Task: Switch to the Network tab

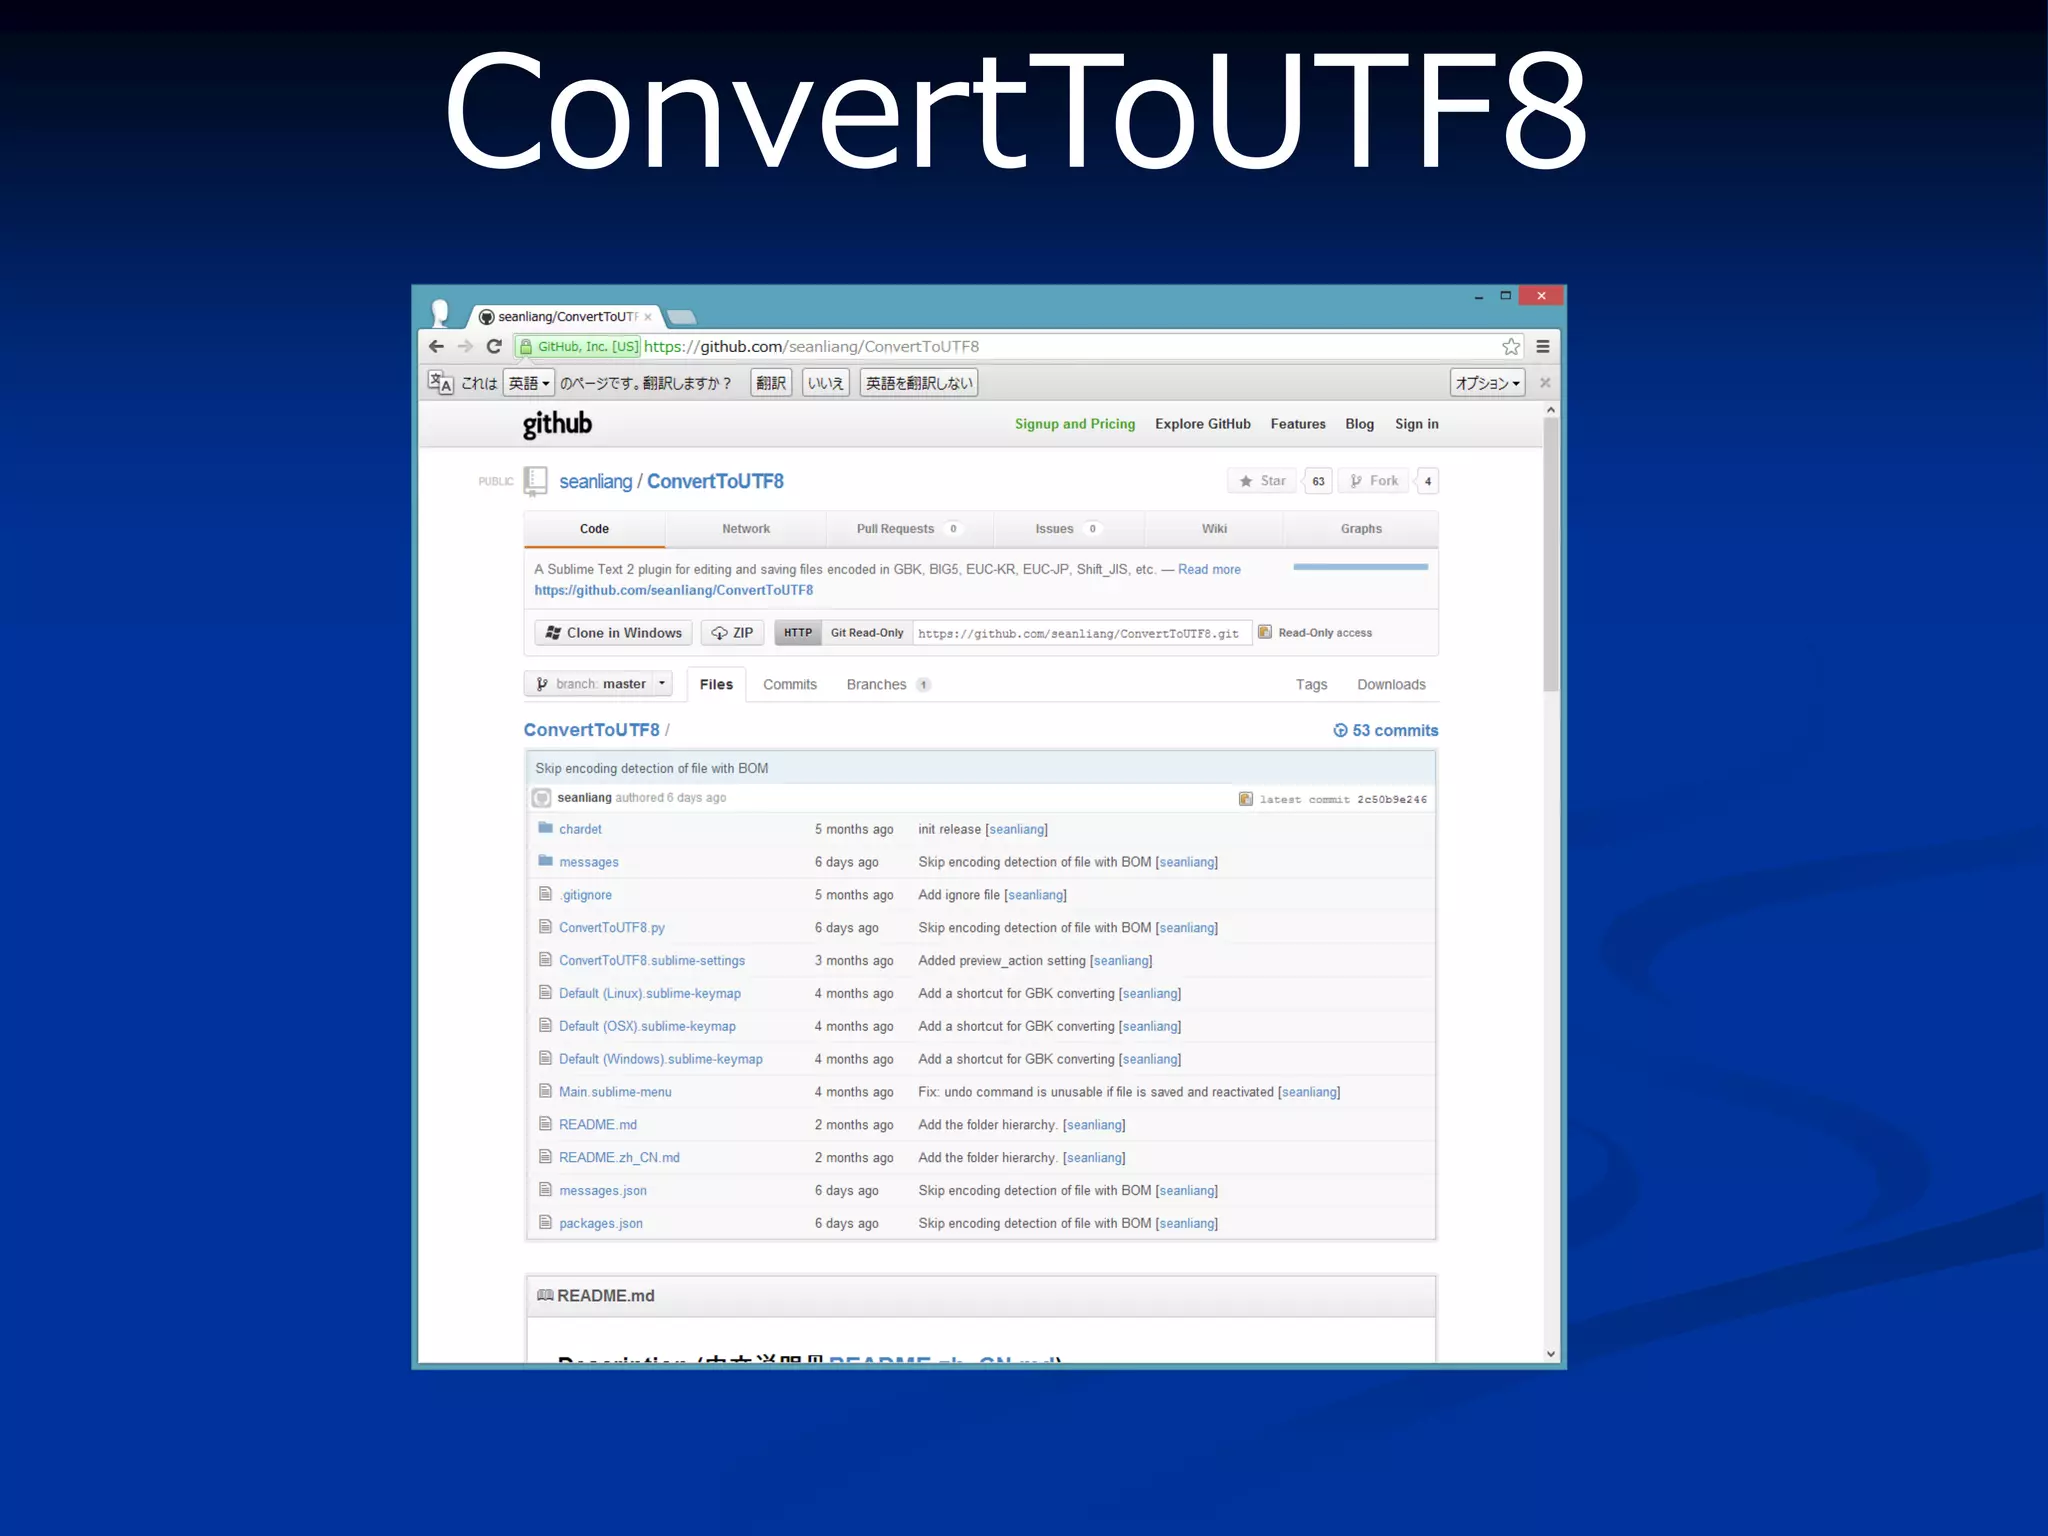Action: click(x=746, y=528)
